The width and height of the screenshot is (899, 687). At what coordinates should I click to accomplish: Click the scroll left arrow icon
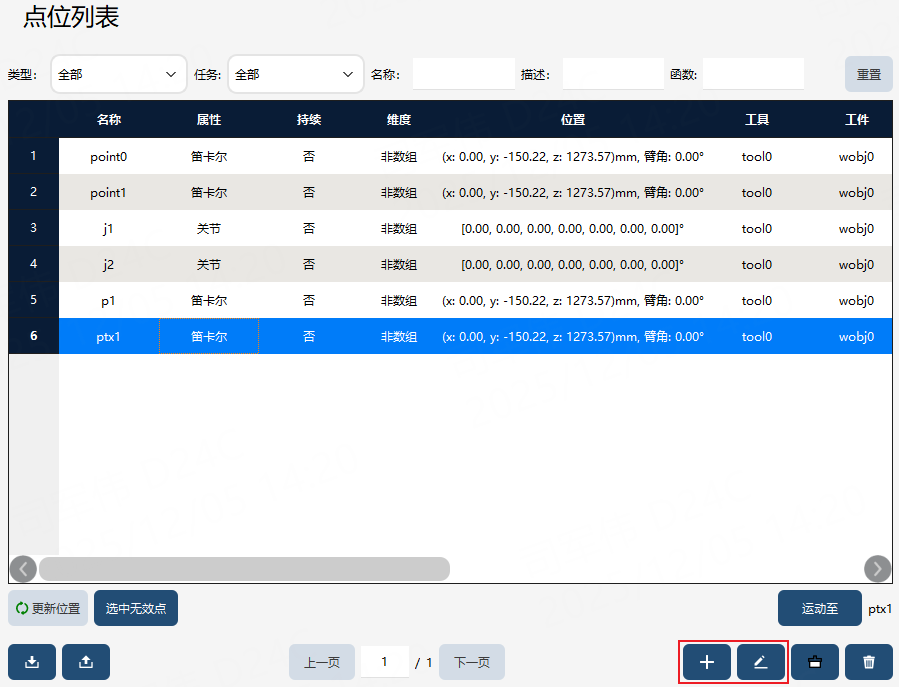coord(24,569)
